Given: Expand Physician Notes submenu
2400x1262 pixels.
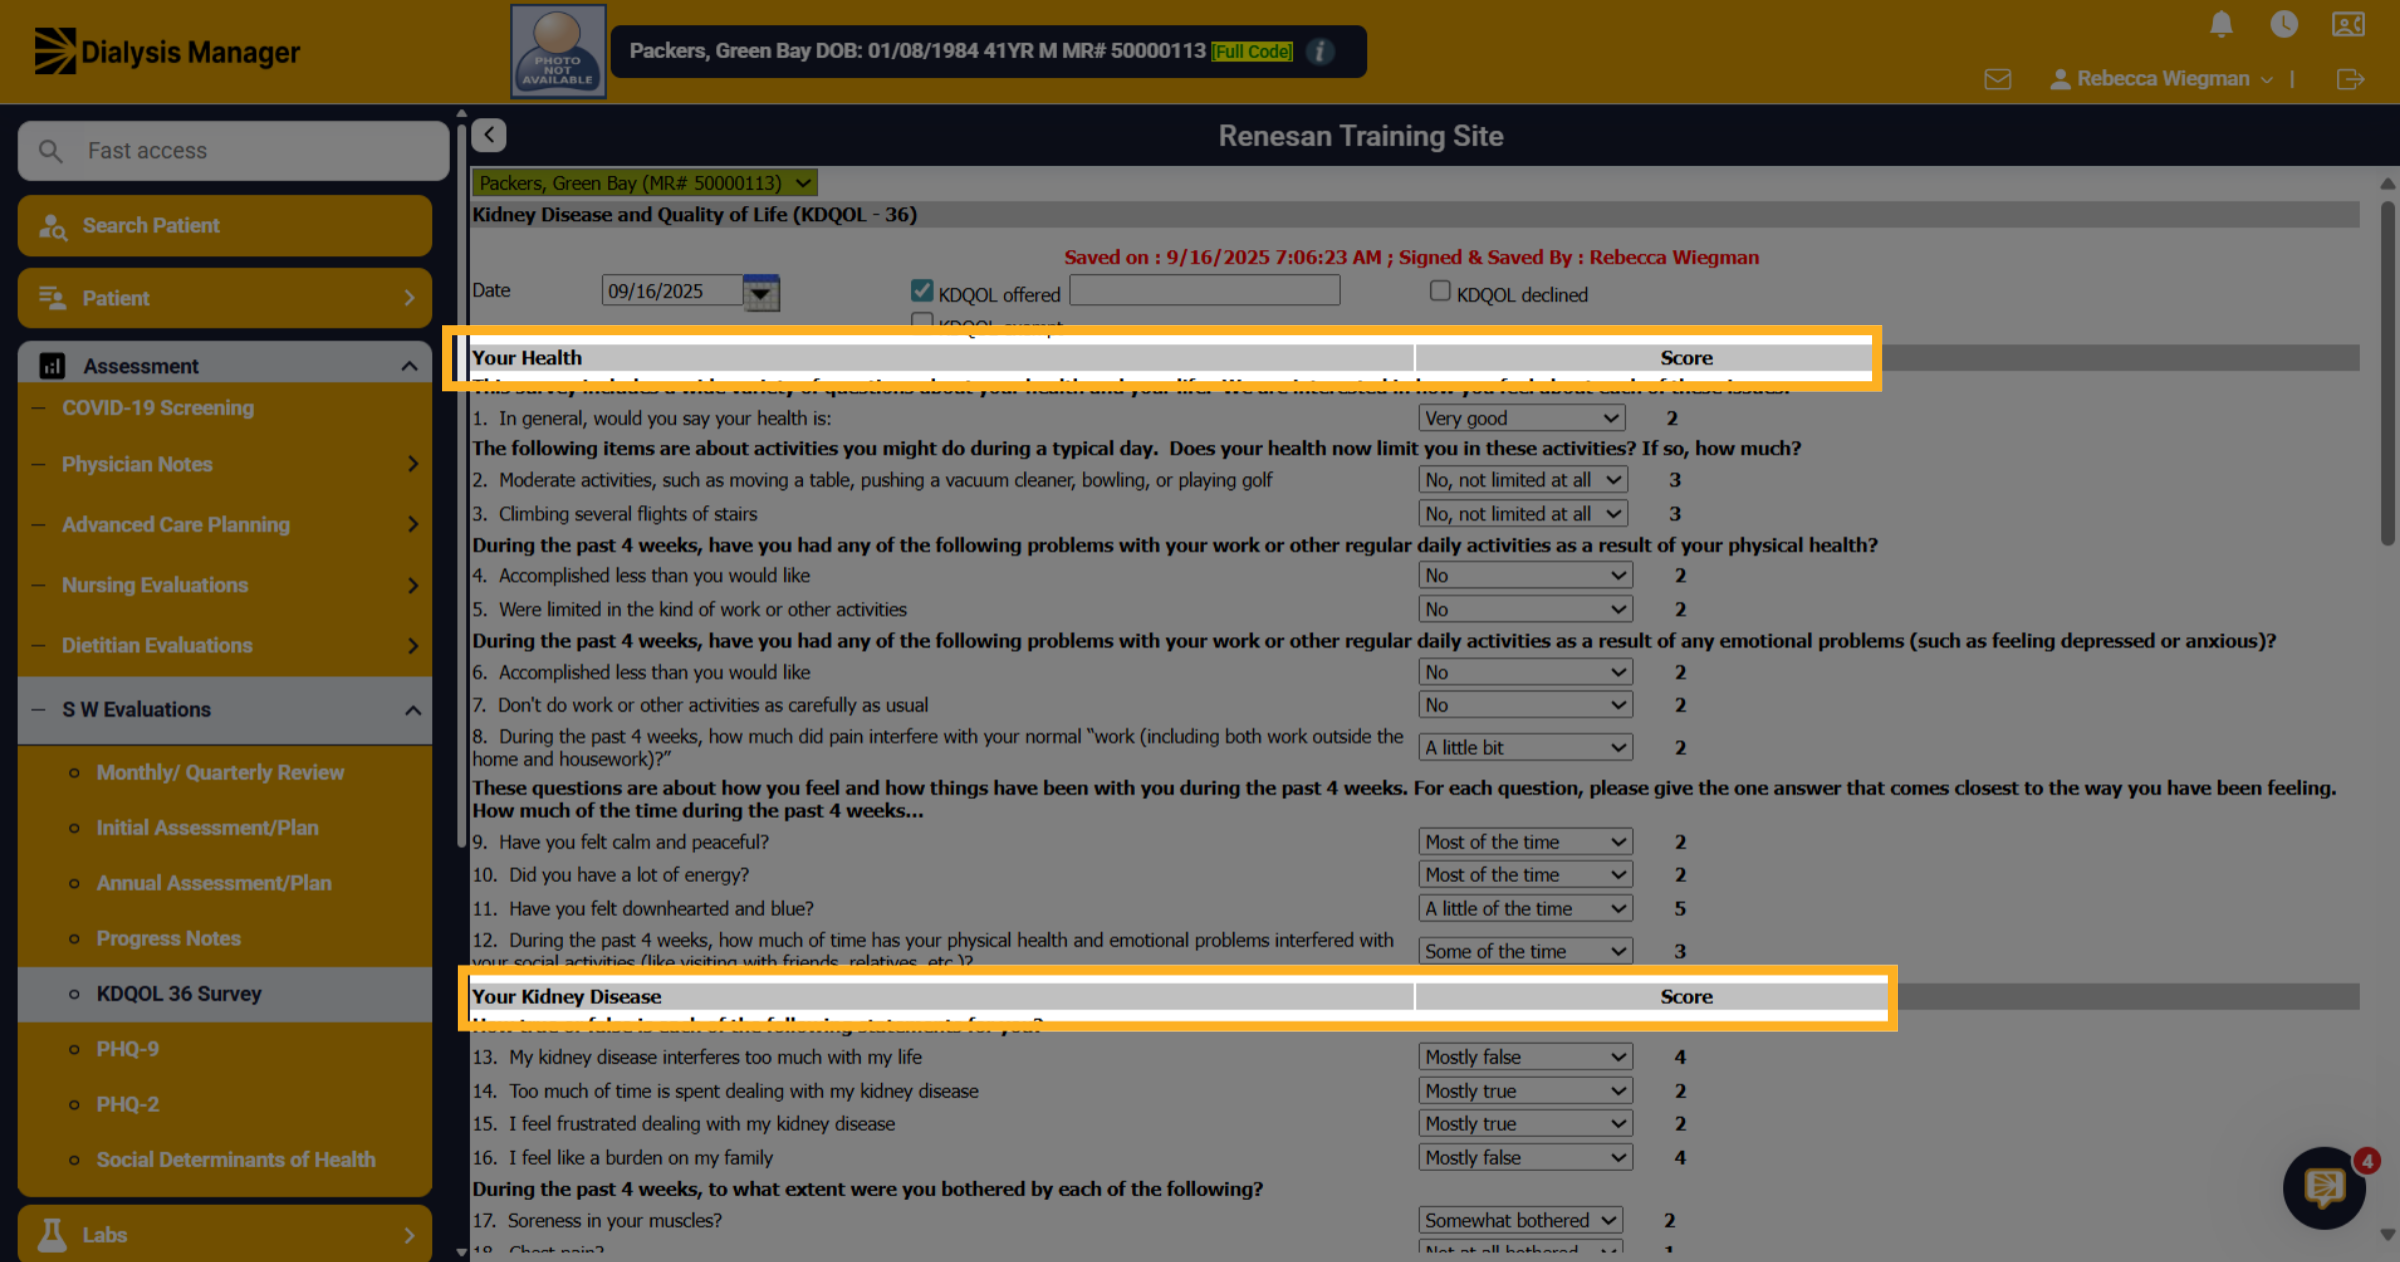Looking at the screenshot, I should click(x=225, y=464).
